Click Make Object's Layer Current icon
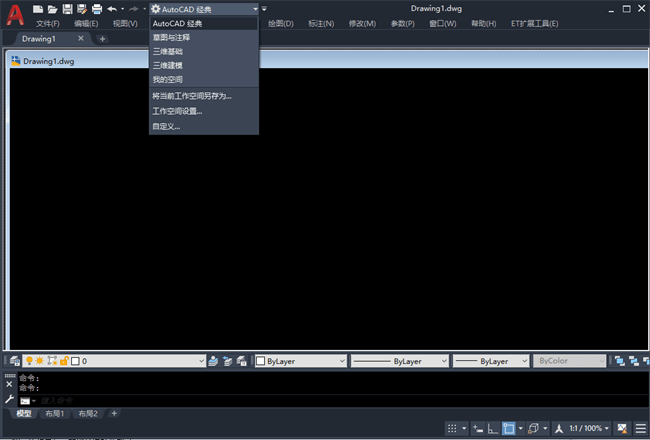Image resolution: width=650 pixels, height=440 pixels. coord(213,361)
